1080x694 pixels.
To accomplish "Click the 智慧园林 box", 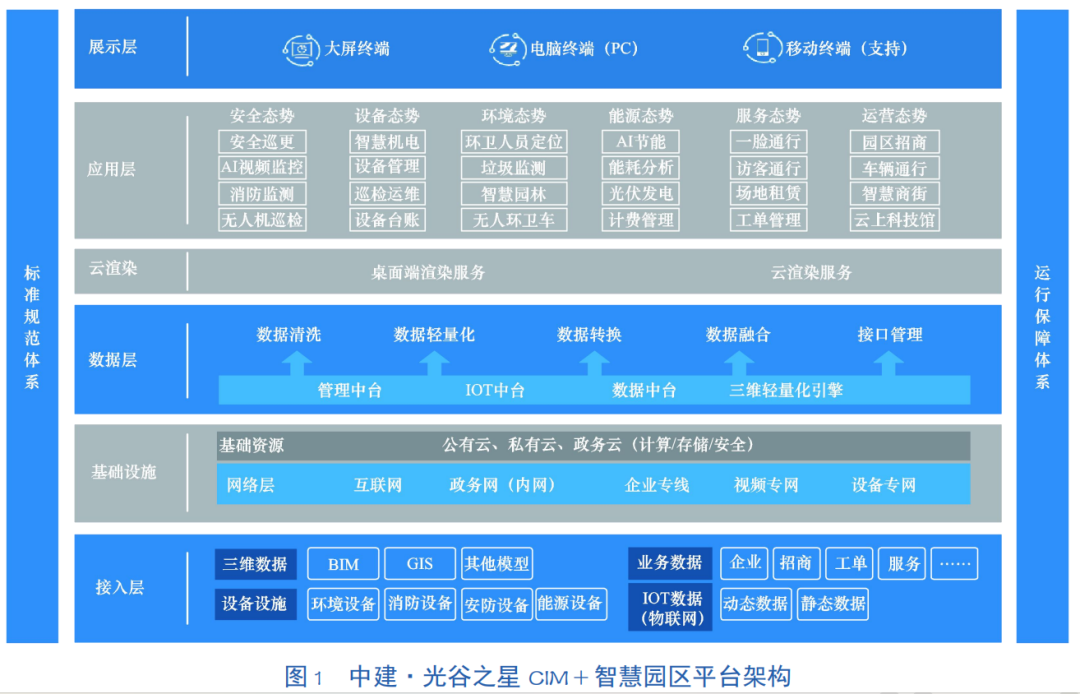I will coord(514,193).
